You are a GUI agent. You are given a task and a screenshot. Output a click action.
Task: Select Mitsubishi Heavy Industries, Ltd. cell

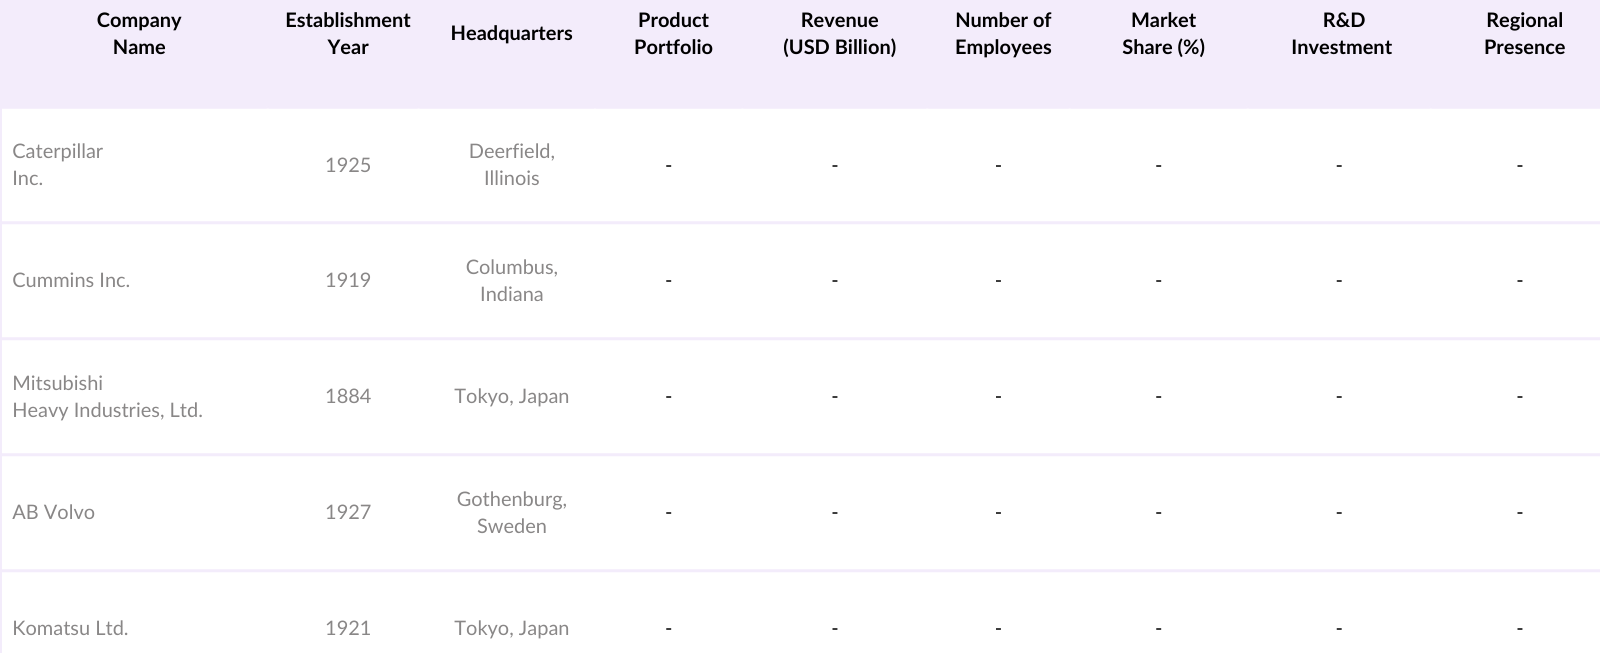click(107, 397)
